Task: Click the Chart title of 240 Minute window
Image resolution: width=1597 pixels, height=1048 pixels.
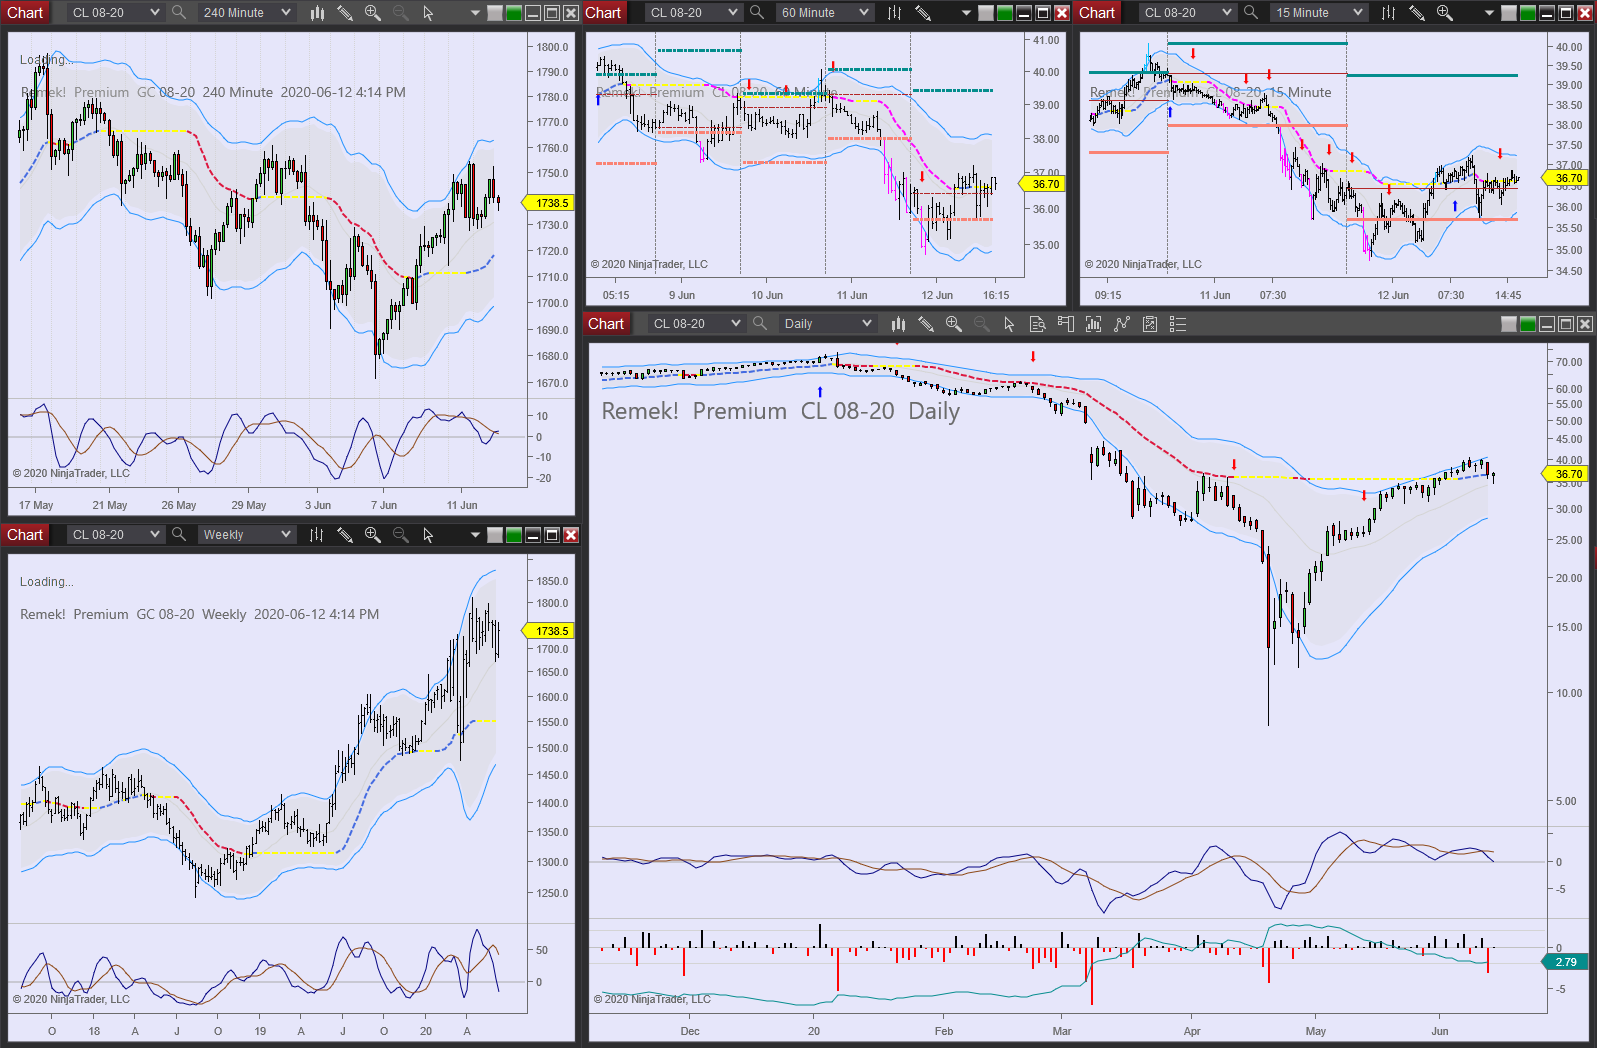Action: tap(25, 13)
